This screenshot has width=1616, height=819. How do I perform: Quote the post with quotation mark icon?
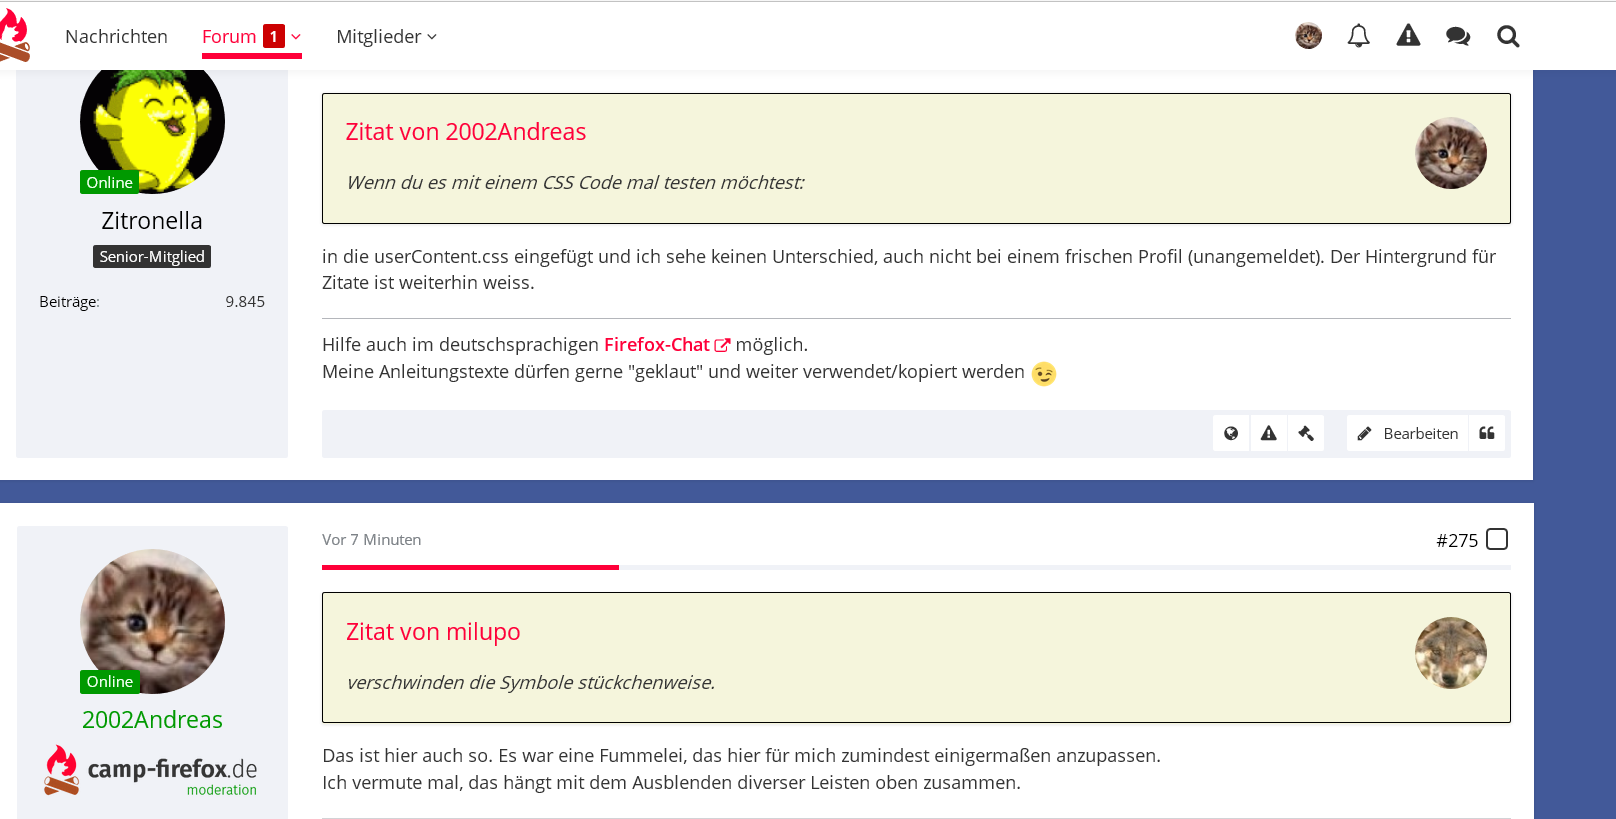click(1487, 433)
